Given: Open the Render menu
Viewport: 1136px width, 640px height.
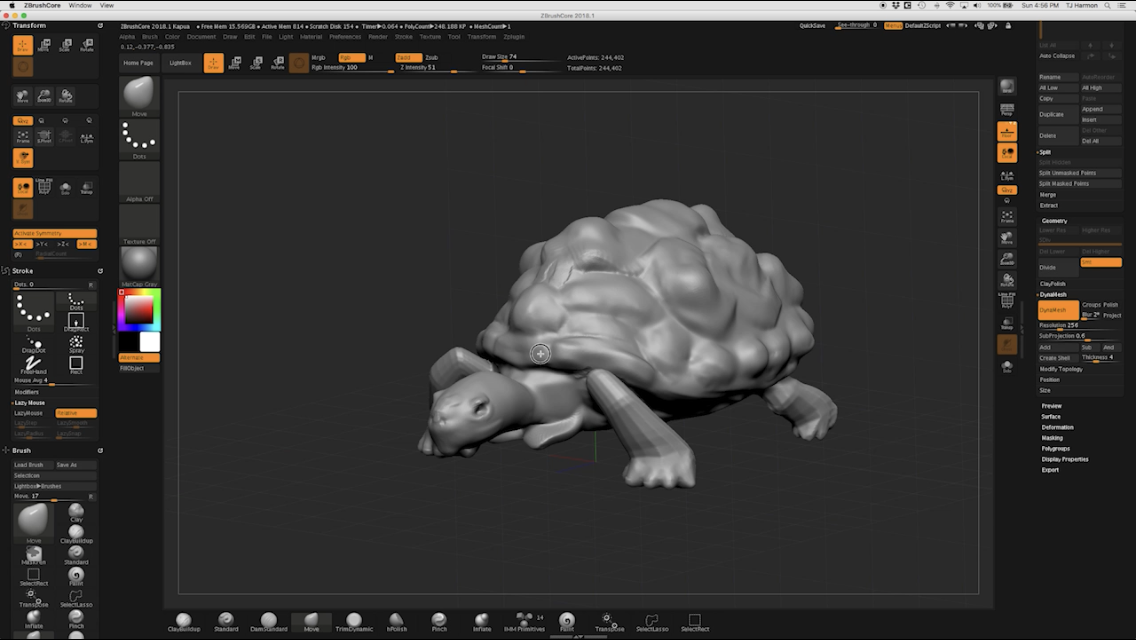Looking at the screenshot, I should tap(377, 37).
